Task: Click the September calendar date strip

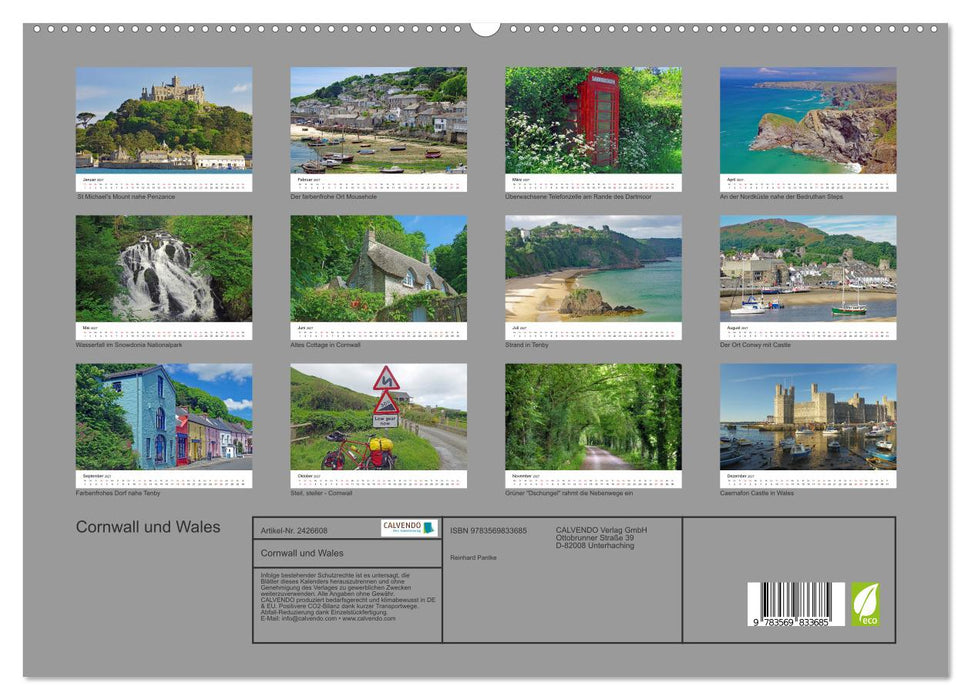Action: point(164,479)
